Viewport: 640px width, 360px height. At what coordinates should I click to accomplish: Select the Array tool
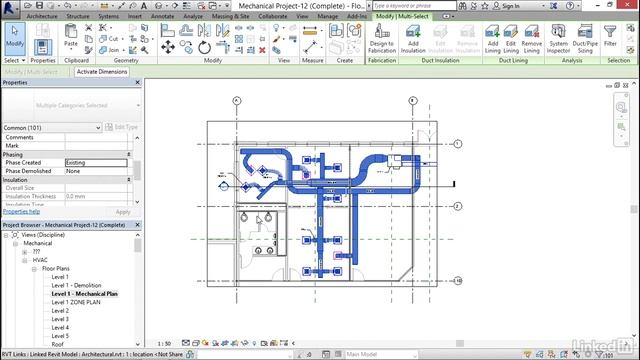239,39
